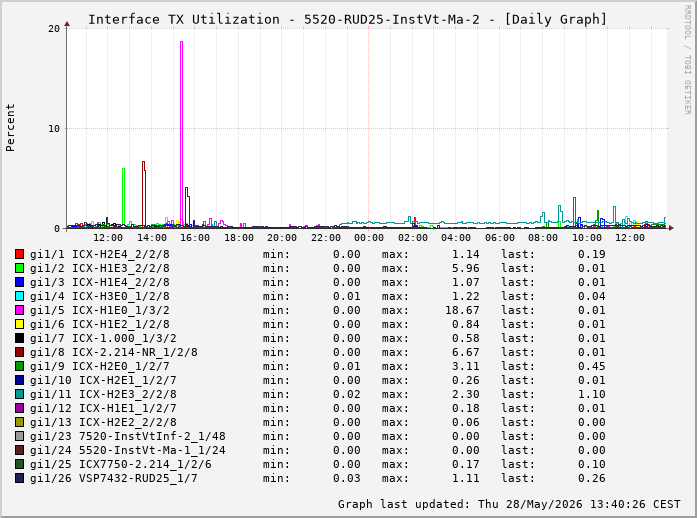Click the min value 0.03 for gi1/26

point(347,478)
